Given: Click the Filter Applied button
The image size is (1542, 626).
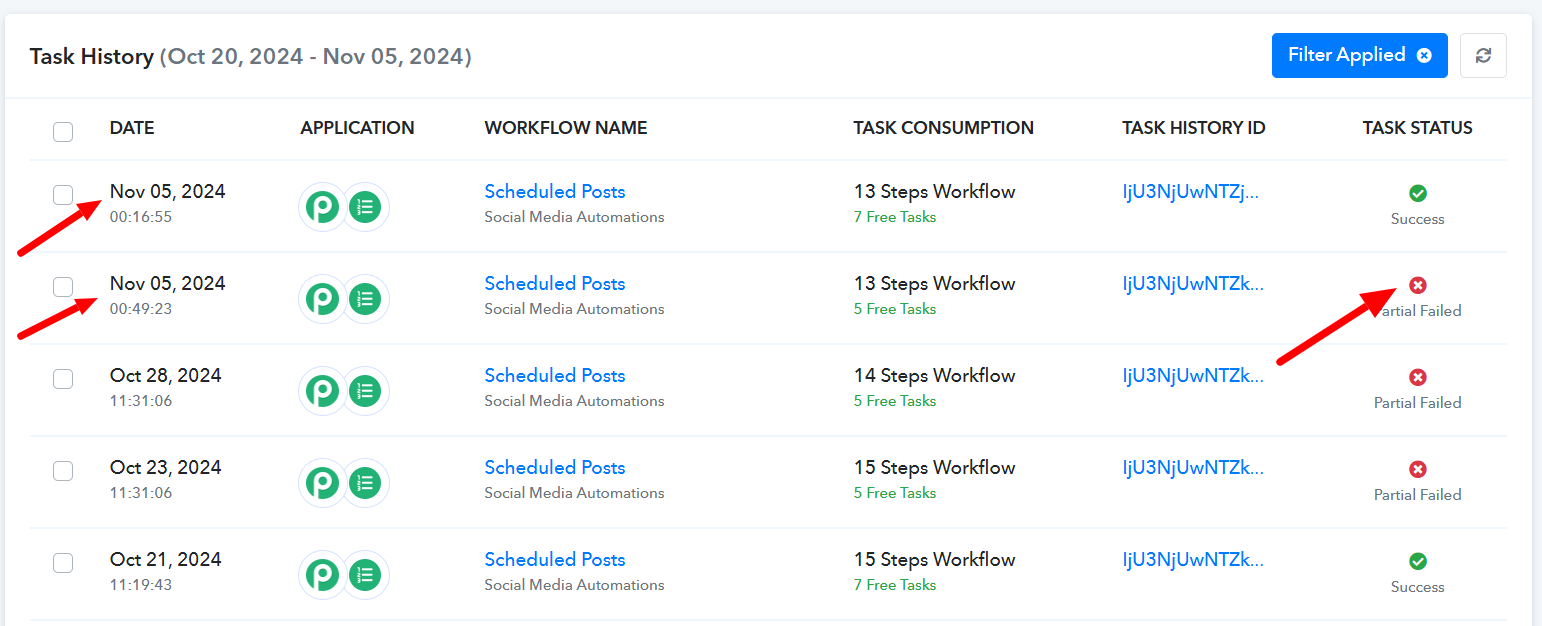Looking at the screenshot, I should (1359, 56).
